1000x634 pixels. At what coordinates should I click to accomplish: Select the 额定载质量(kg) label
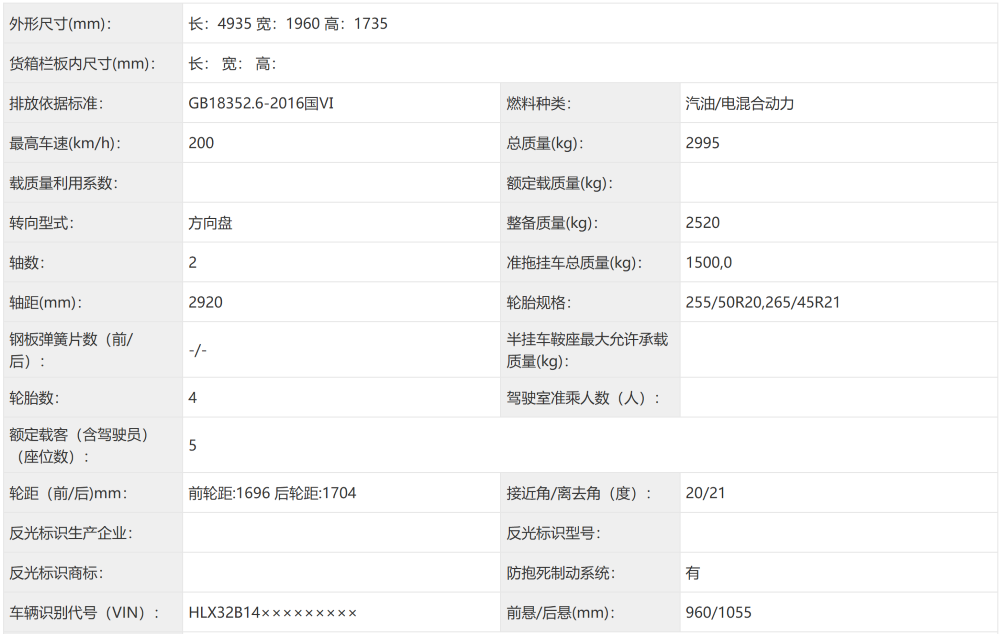(x=559, y=183)
